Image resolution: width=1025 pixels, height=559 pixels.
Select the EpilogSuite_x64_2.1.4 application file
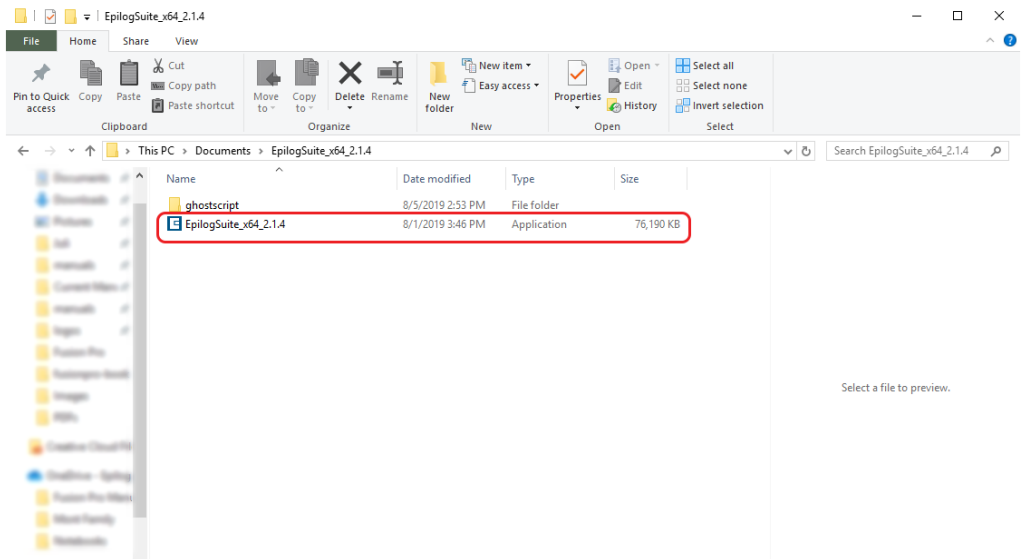(235, 224)
